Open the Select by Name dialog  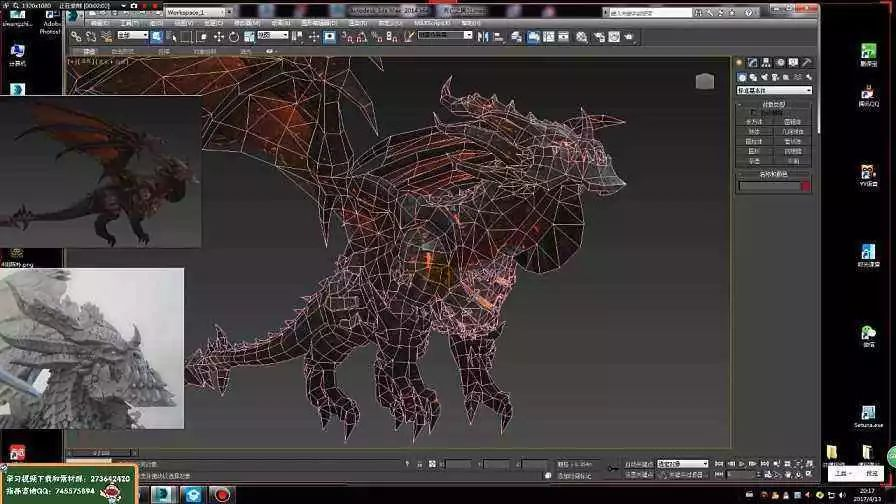pos(171,37)
